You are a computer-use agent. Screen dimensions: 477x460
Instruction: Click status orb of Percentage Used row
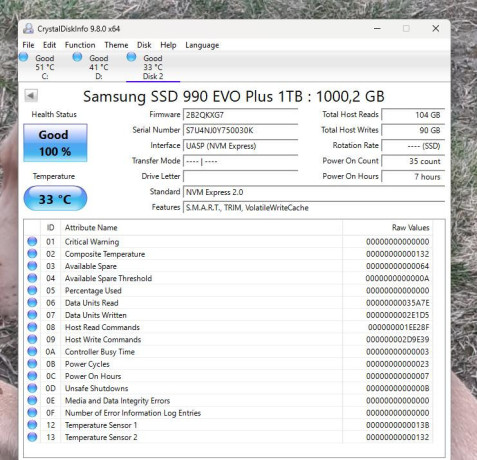(x=32, y=290)
